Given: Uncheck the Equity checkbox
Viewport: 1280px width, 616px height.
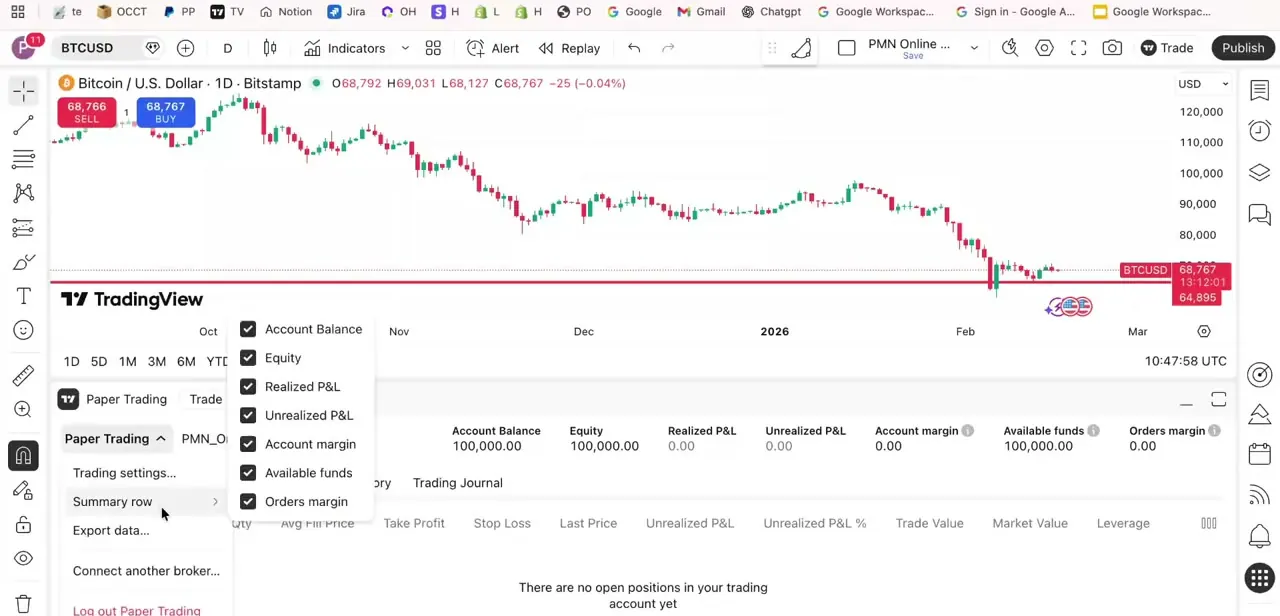Looking at the screenshot, I should coord(248,358).
